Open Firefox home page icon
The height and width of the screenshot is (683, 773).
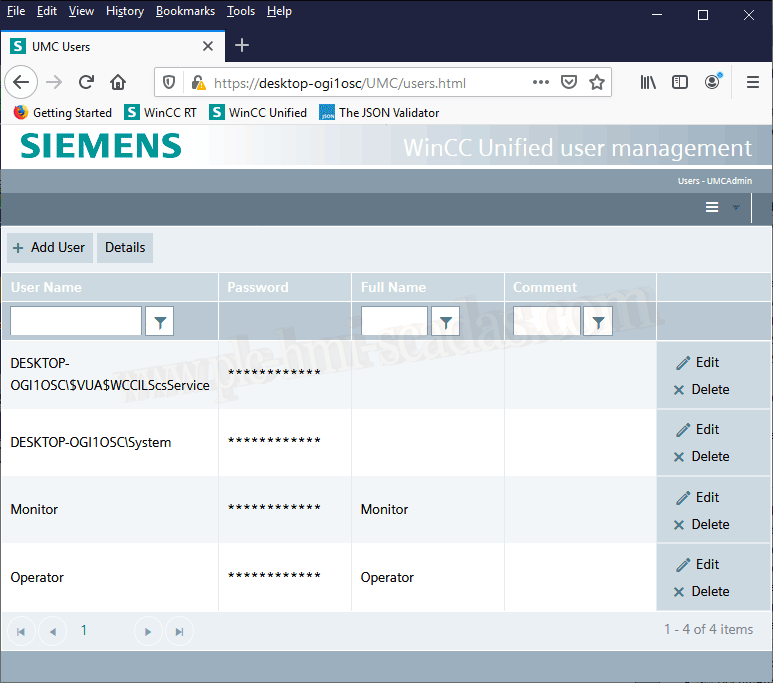click(x=118, y=82)
